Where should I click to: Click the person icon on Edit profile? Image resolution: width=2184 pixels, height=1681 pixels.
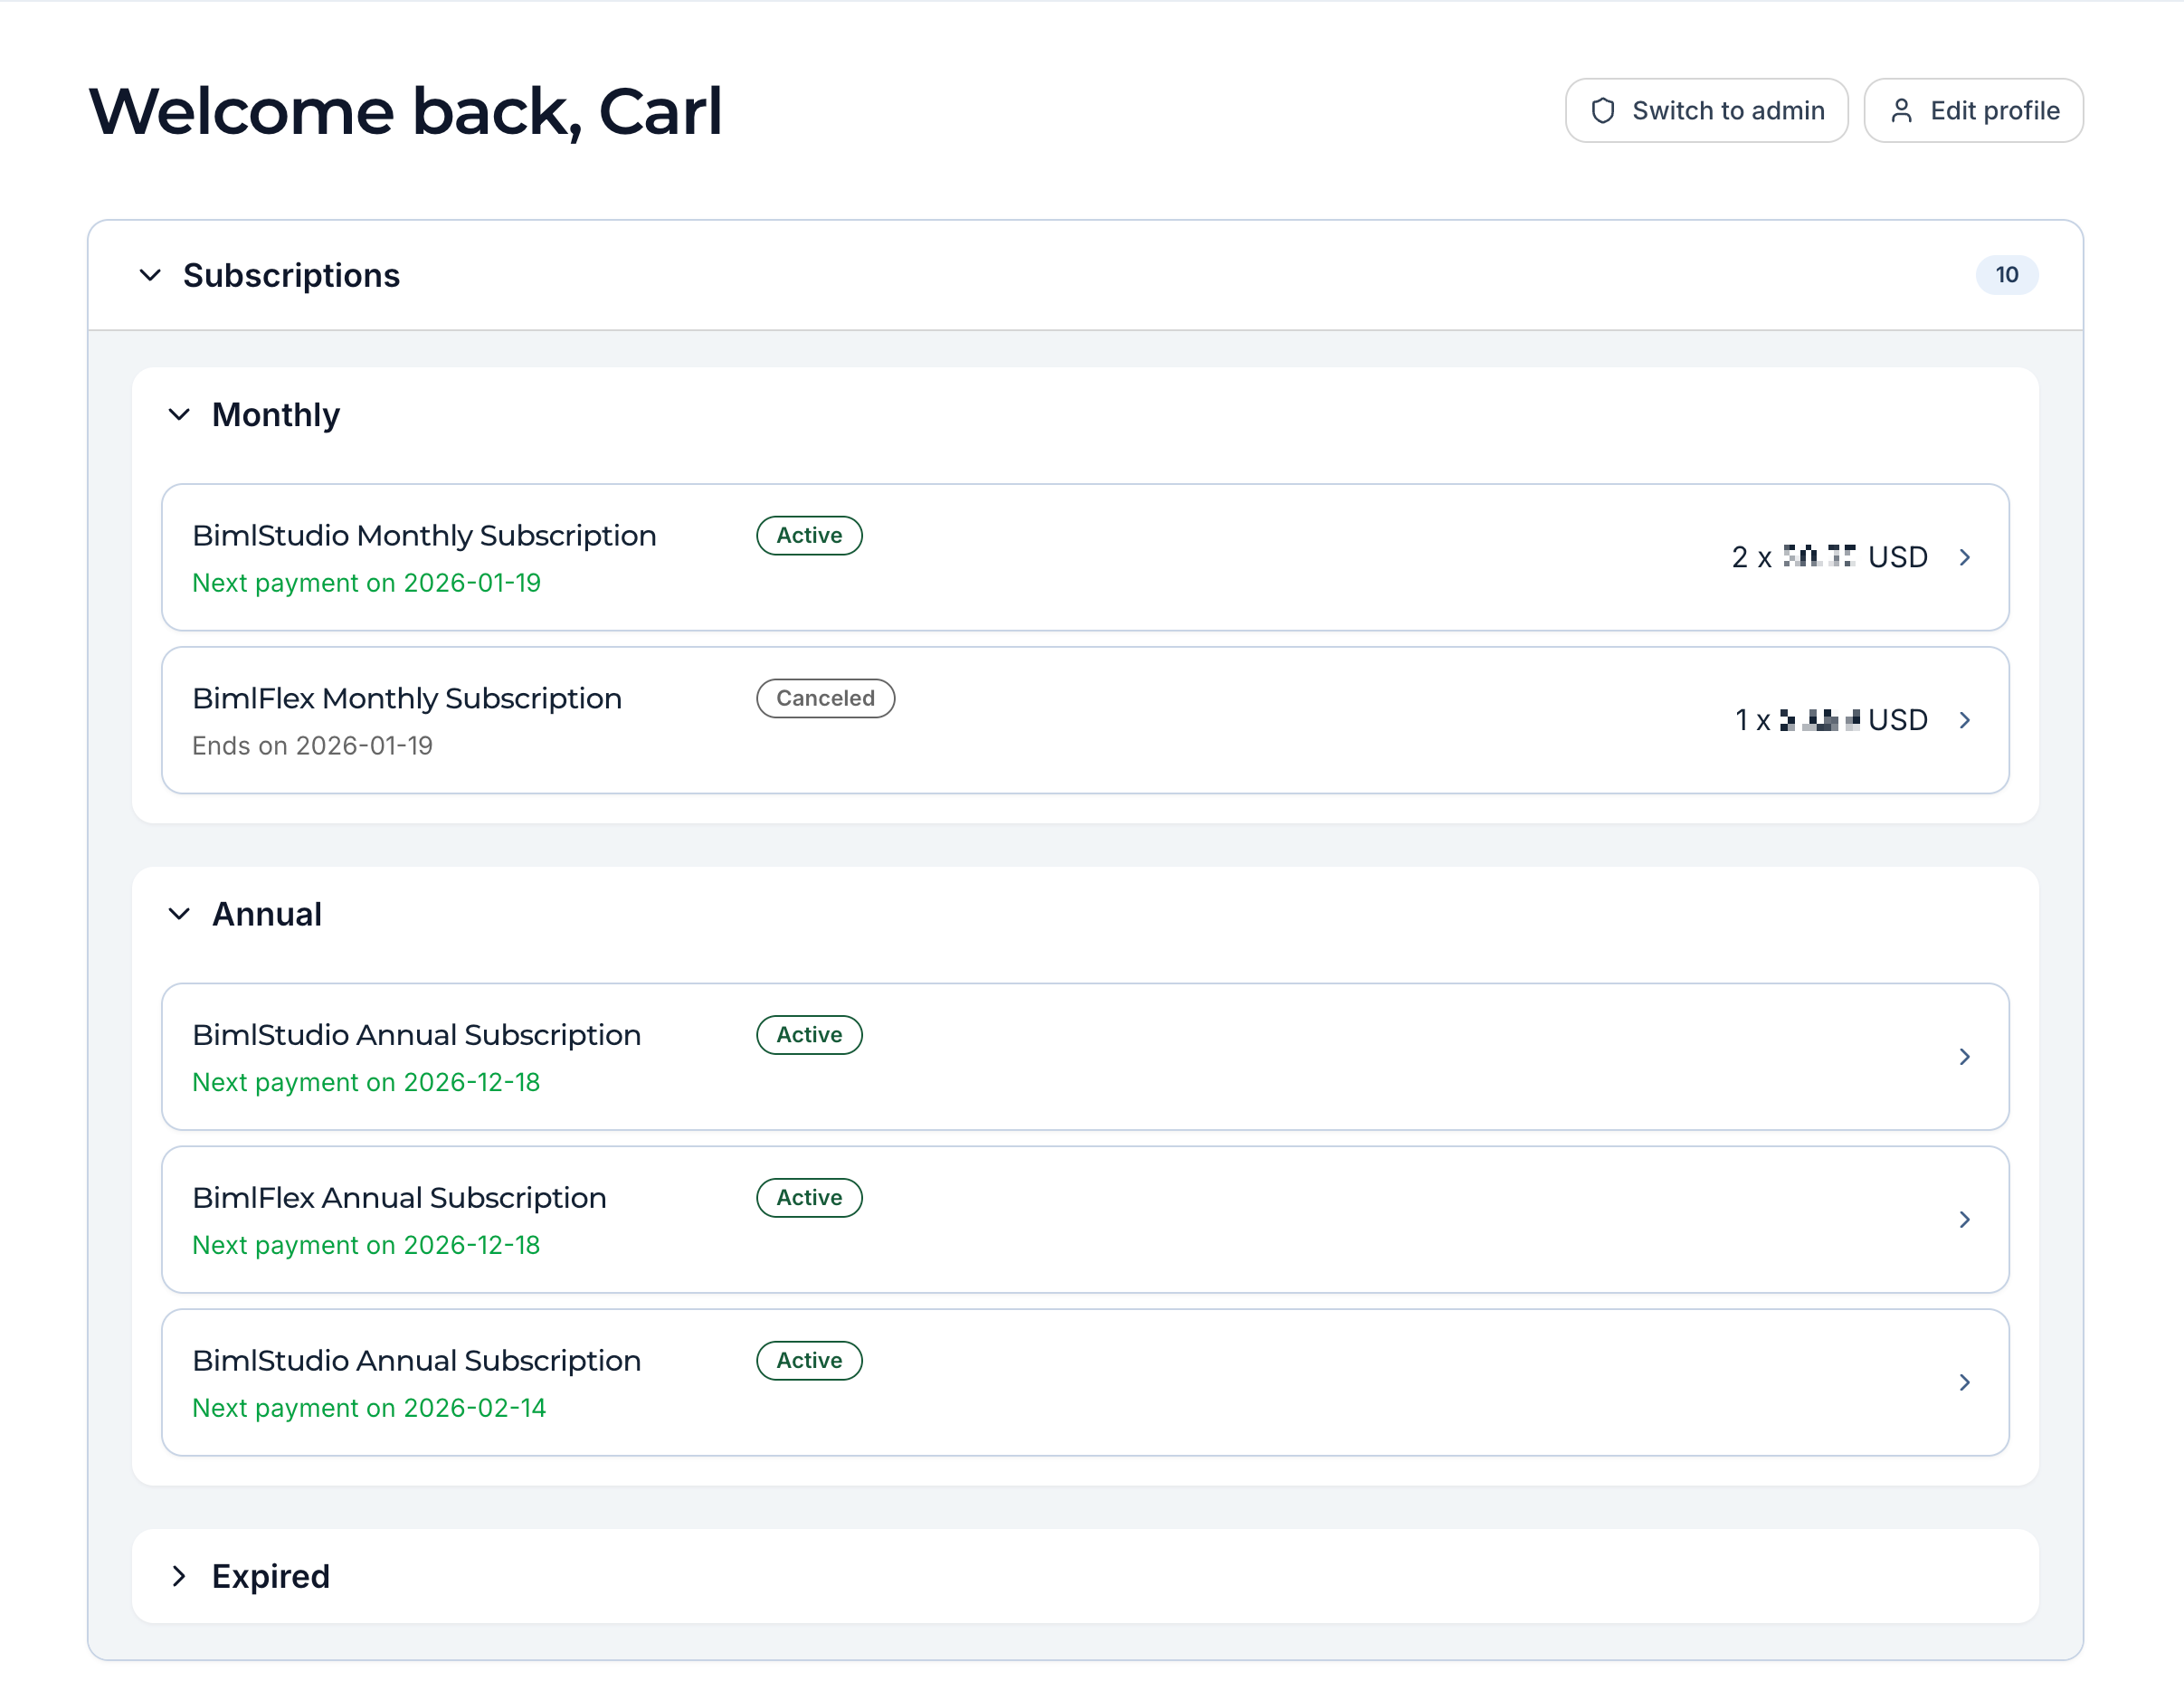[x=1901, y=111]
